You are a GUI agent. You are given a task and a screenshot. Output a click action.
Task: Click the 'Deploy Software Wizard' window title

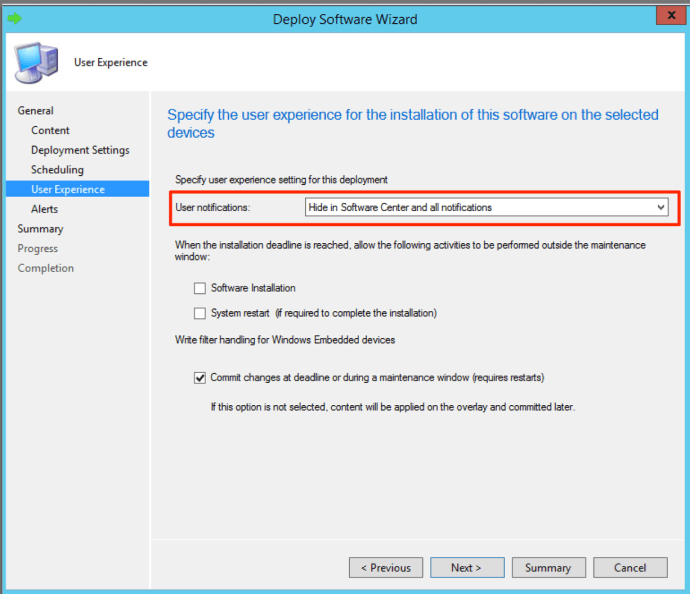(345, 19)
